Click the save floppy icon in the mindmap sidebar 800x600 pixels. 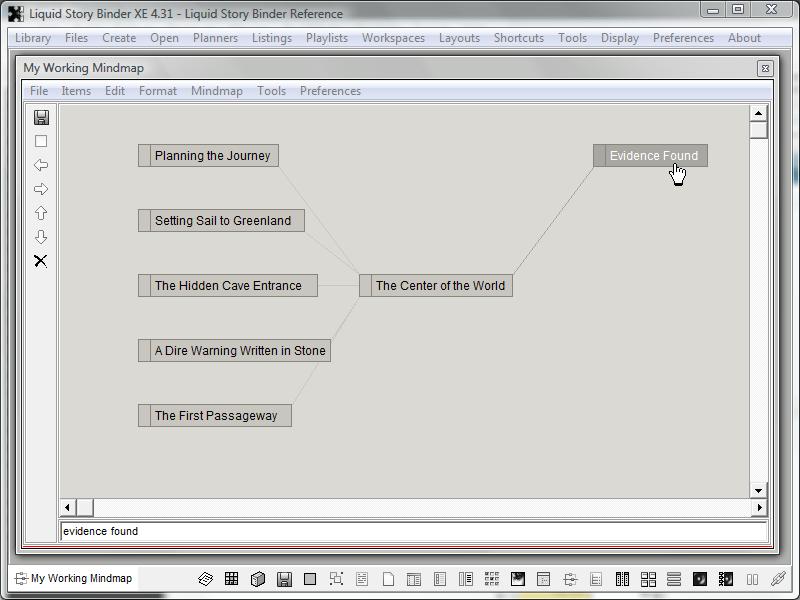pos(41,117)
